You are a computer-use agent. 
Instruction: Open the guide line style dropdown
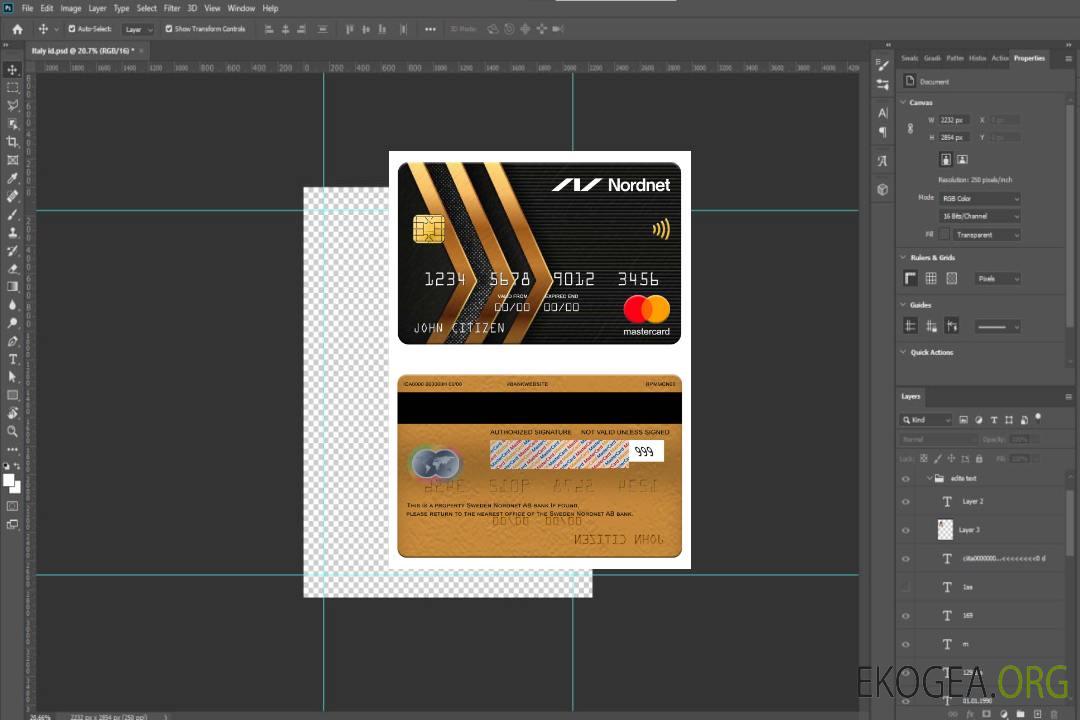pyautogui.click(x=997, y=327)
